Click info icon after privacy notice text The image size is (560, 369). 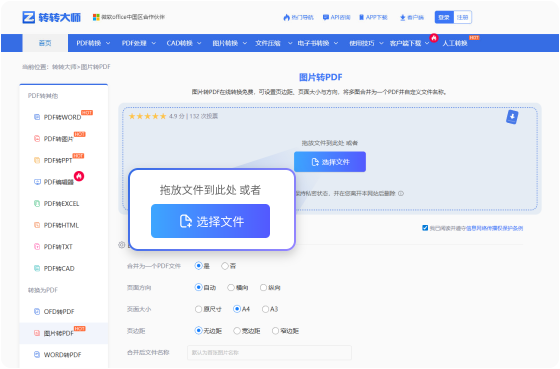[401, 193]
